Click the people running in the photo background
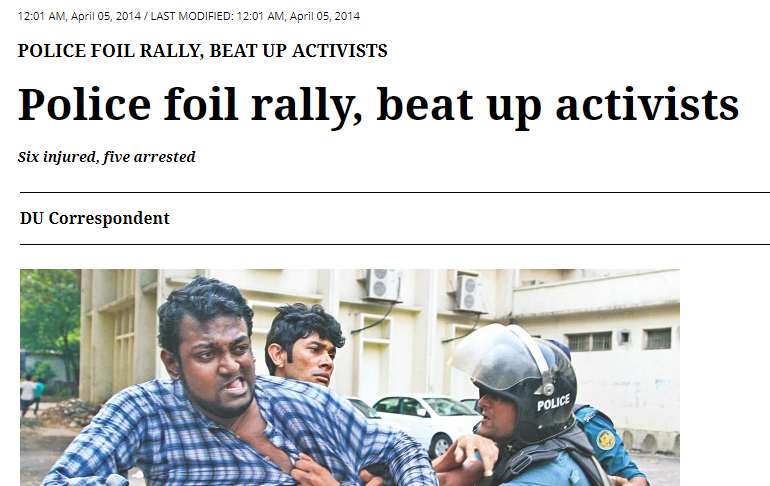Image resolution: width=770 pixels, height=486 pixels. click(x=32, y=393)
